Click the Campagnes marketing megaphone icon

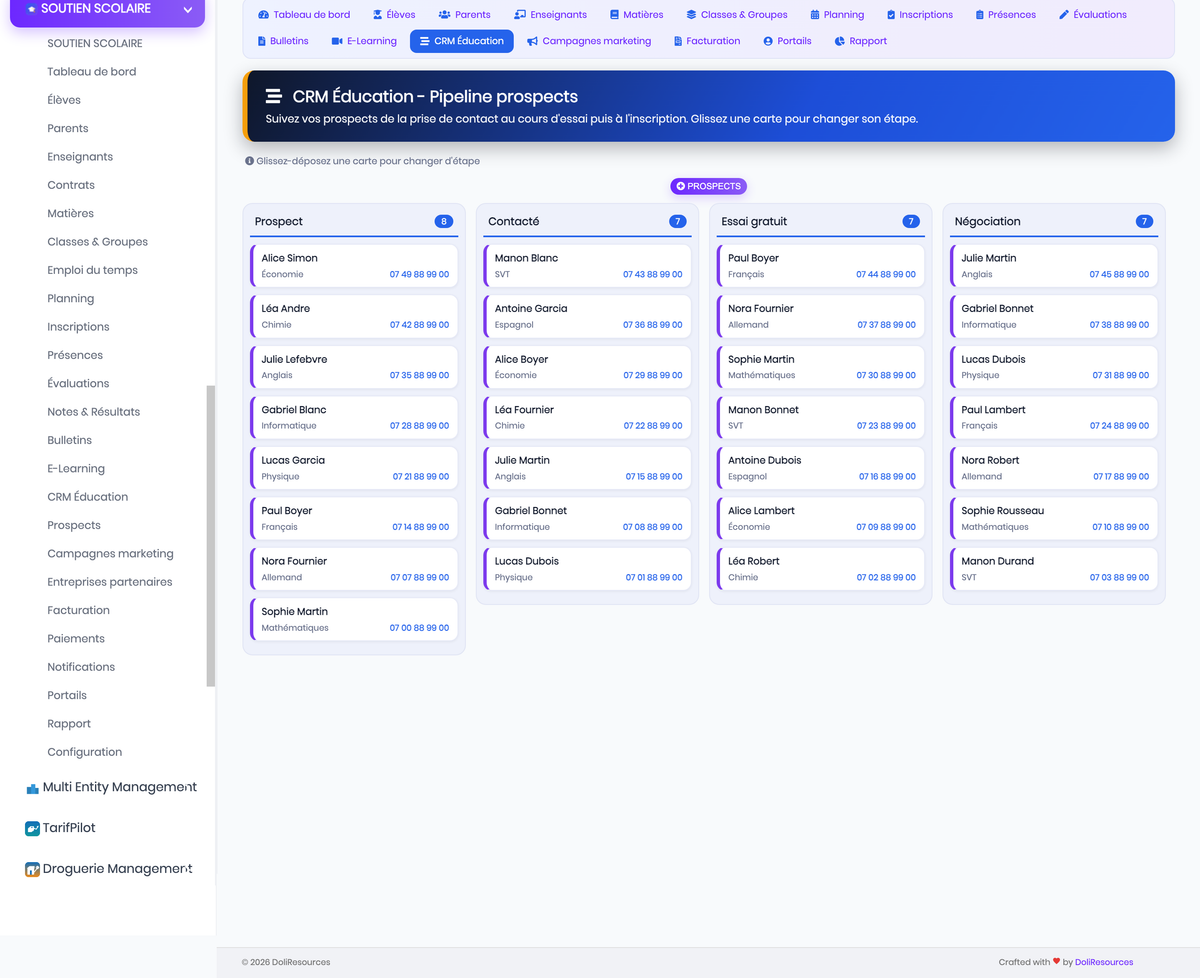(533, 41)
